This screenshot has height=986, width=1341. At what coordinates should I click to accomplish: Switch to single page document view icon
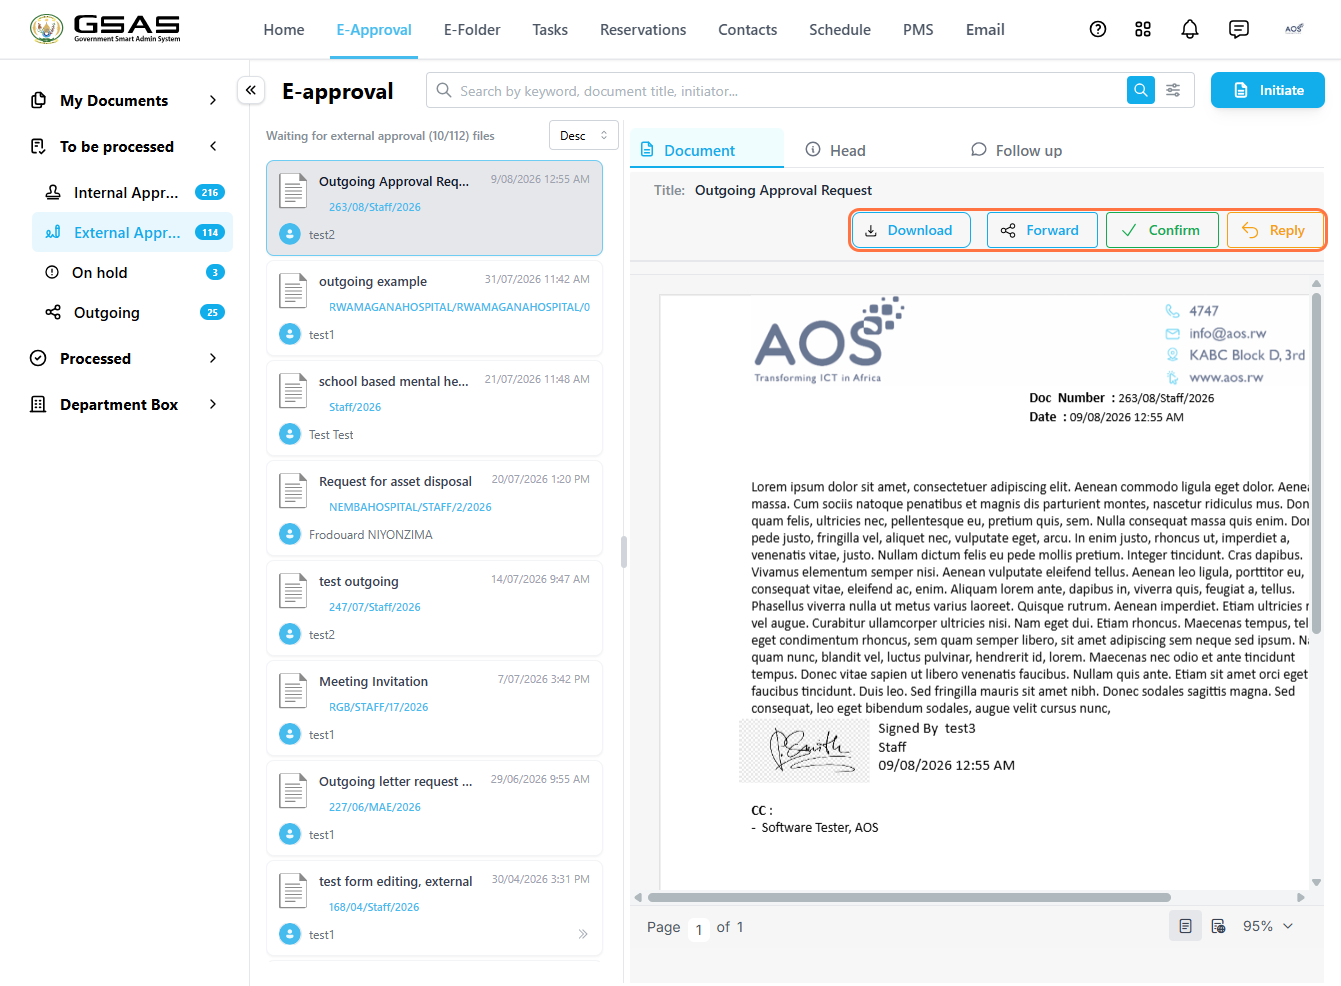click(1185, 926)
